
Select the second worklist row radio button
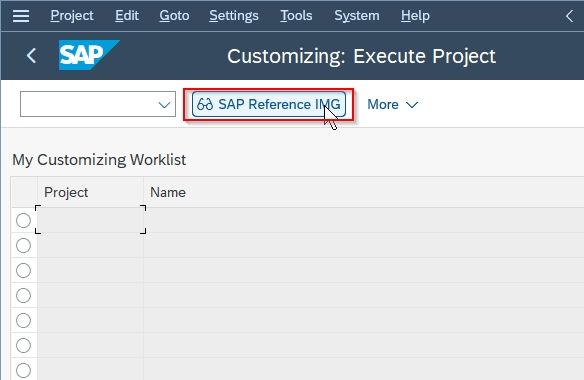click(23, 246)
